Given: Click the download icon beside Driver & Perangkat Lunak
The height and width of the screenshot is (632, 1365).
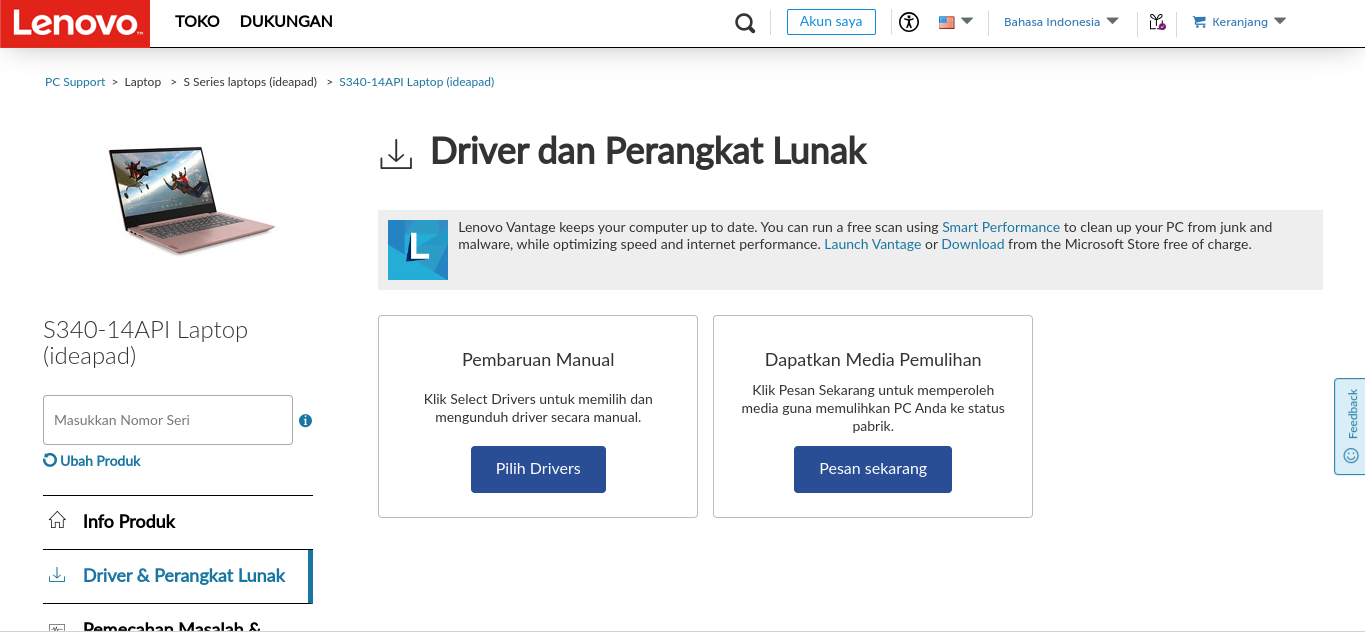Looking at the screenshot, I should 58,575.
